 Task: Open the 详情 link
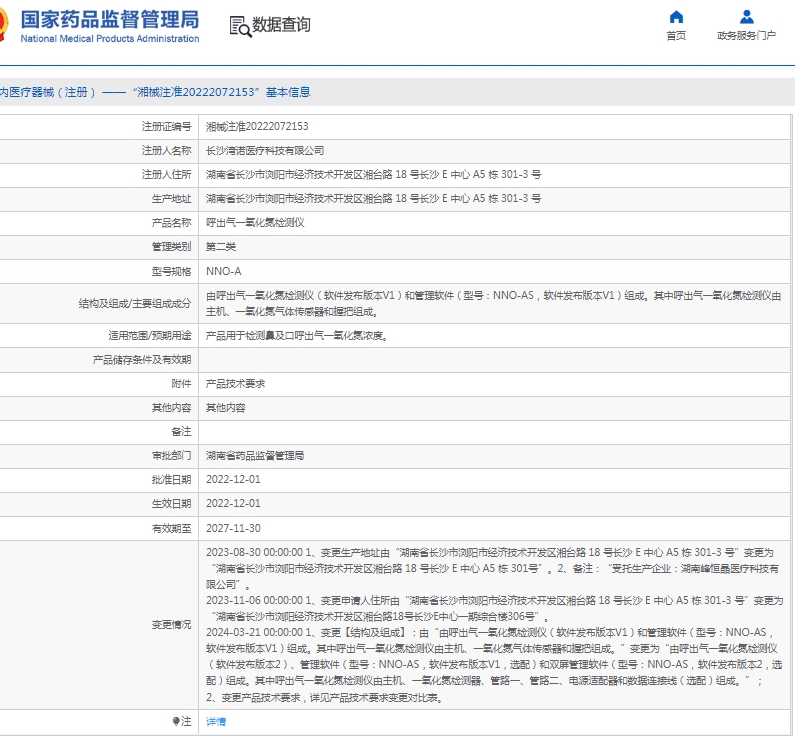(x=216, y=721)
